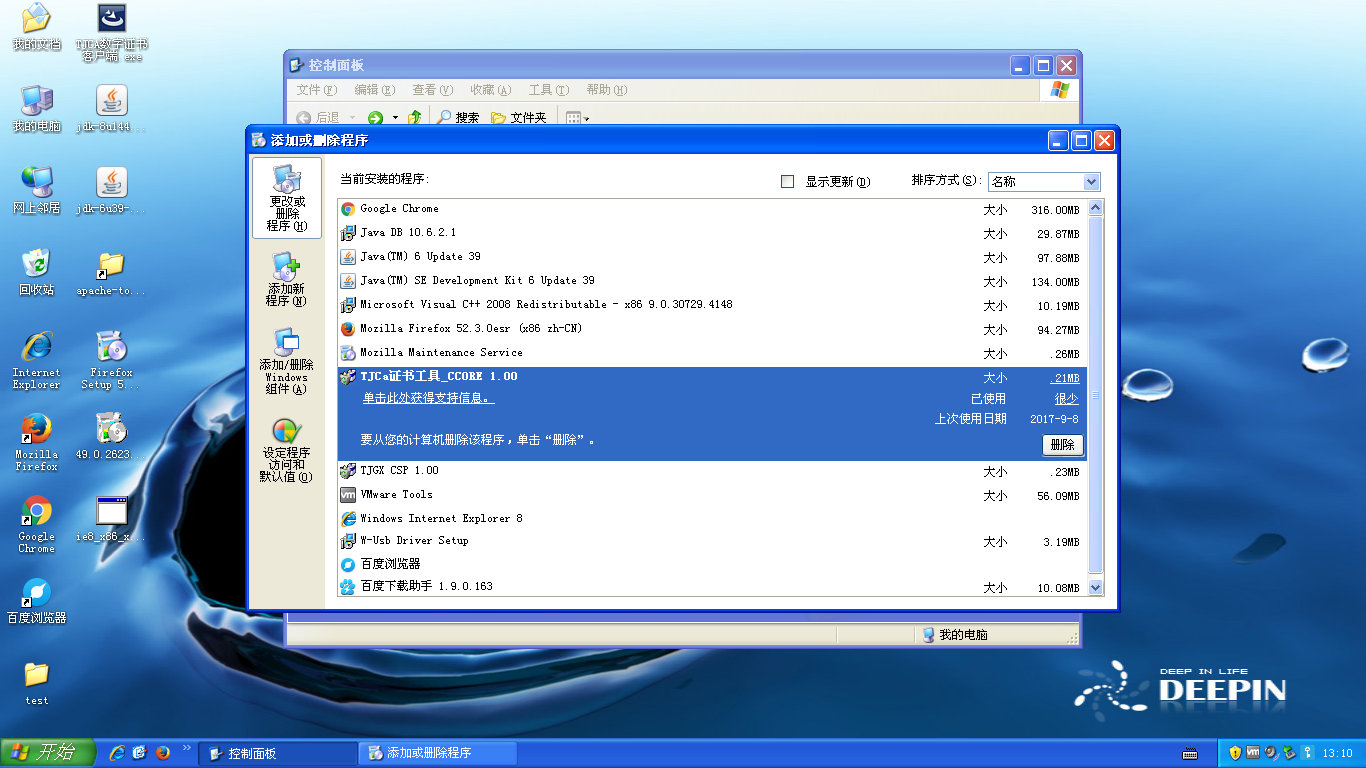Click the clock in system tray

tap(1337, 753)
